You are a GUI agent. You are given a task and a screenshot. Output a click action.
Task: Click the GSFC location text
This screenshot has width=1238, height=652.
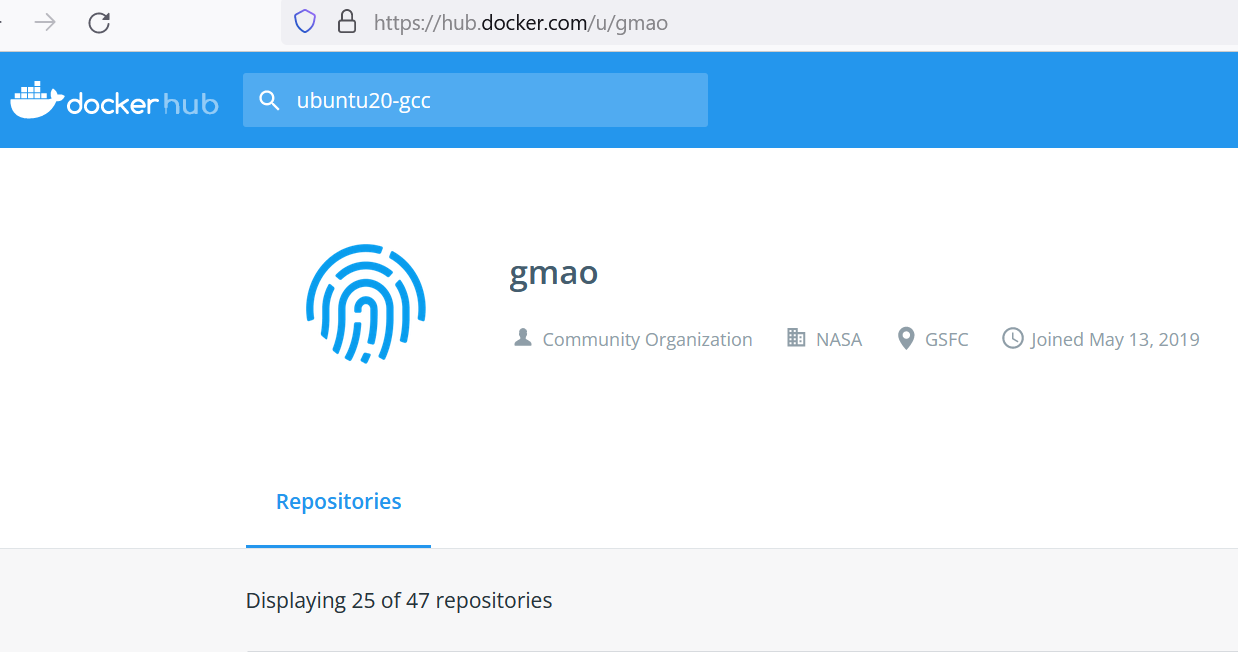[x=947, y=339]
